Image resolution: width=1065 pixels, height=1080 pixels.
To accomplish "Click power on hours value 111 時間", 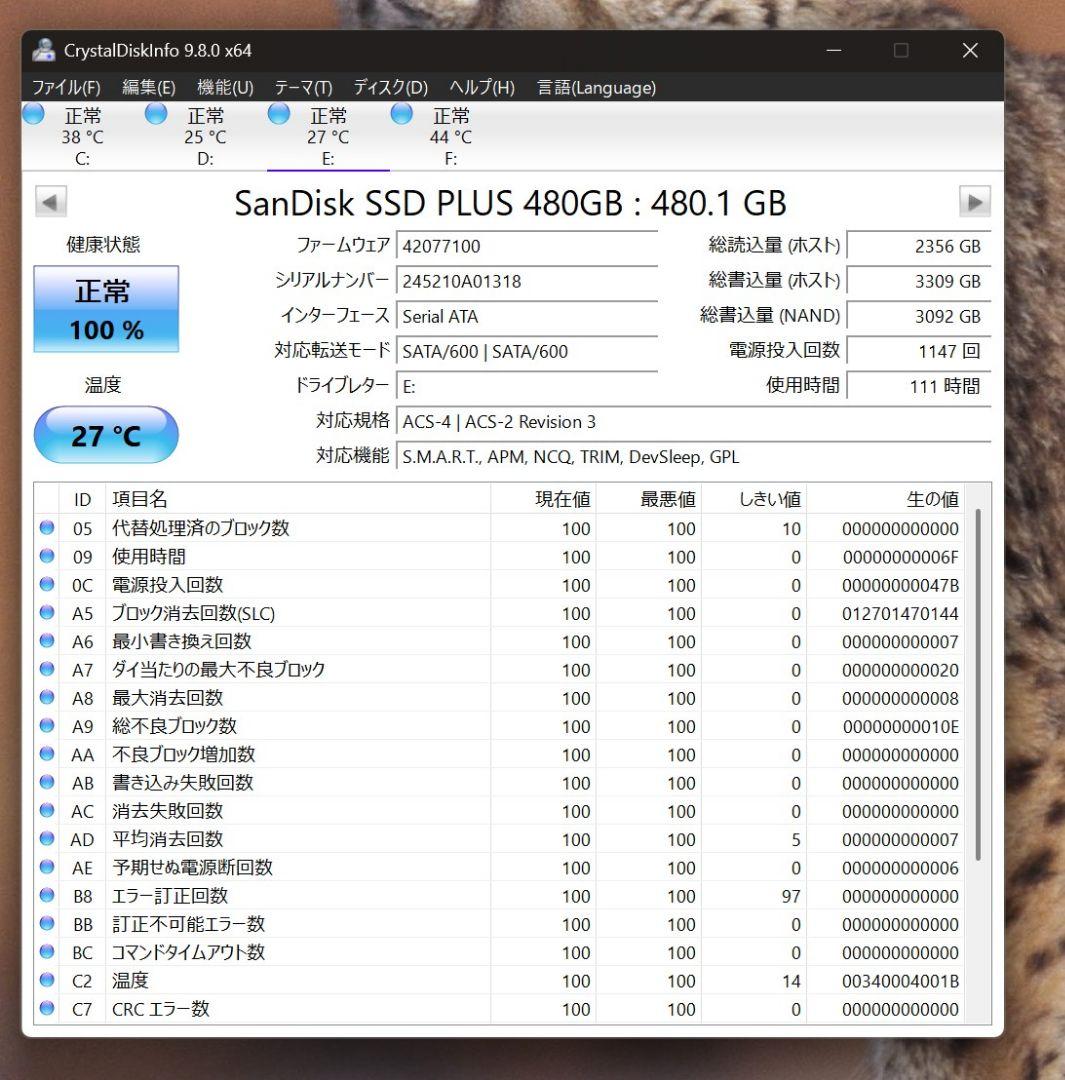I will (x=919, y=386).
